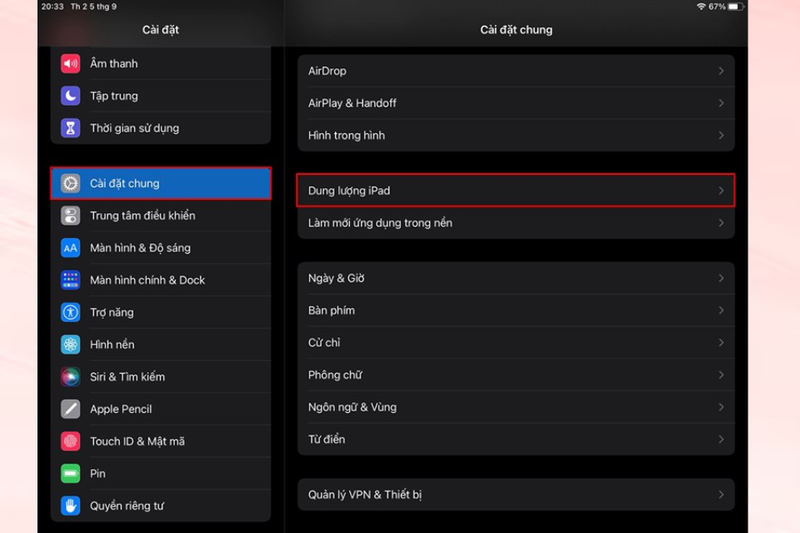Open AirPlay & Handoff chevron

721,103
